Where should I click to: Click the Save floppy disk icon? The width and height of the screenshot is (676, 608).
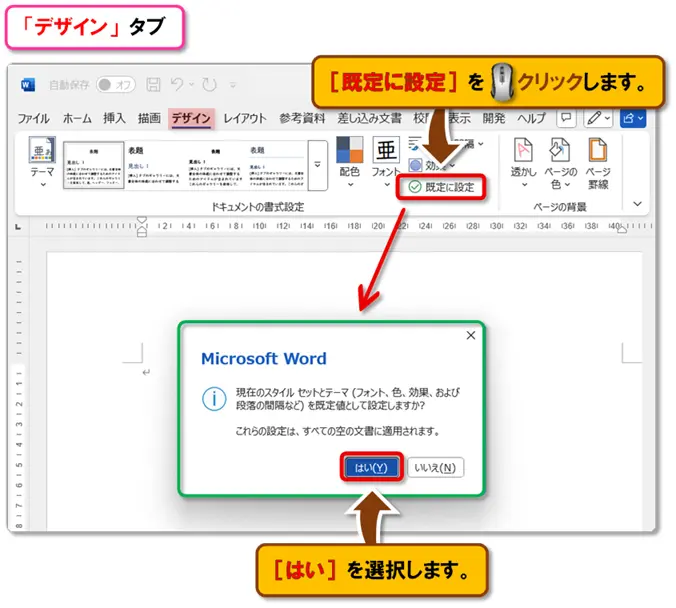tap(153, 84)
